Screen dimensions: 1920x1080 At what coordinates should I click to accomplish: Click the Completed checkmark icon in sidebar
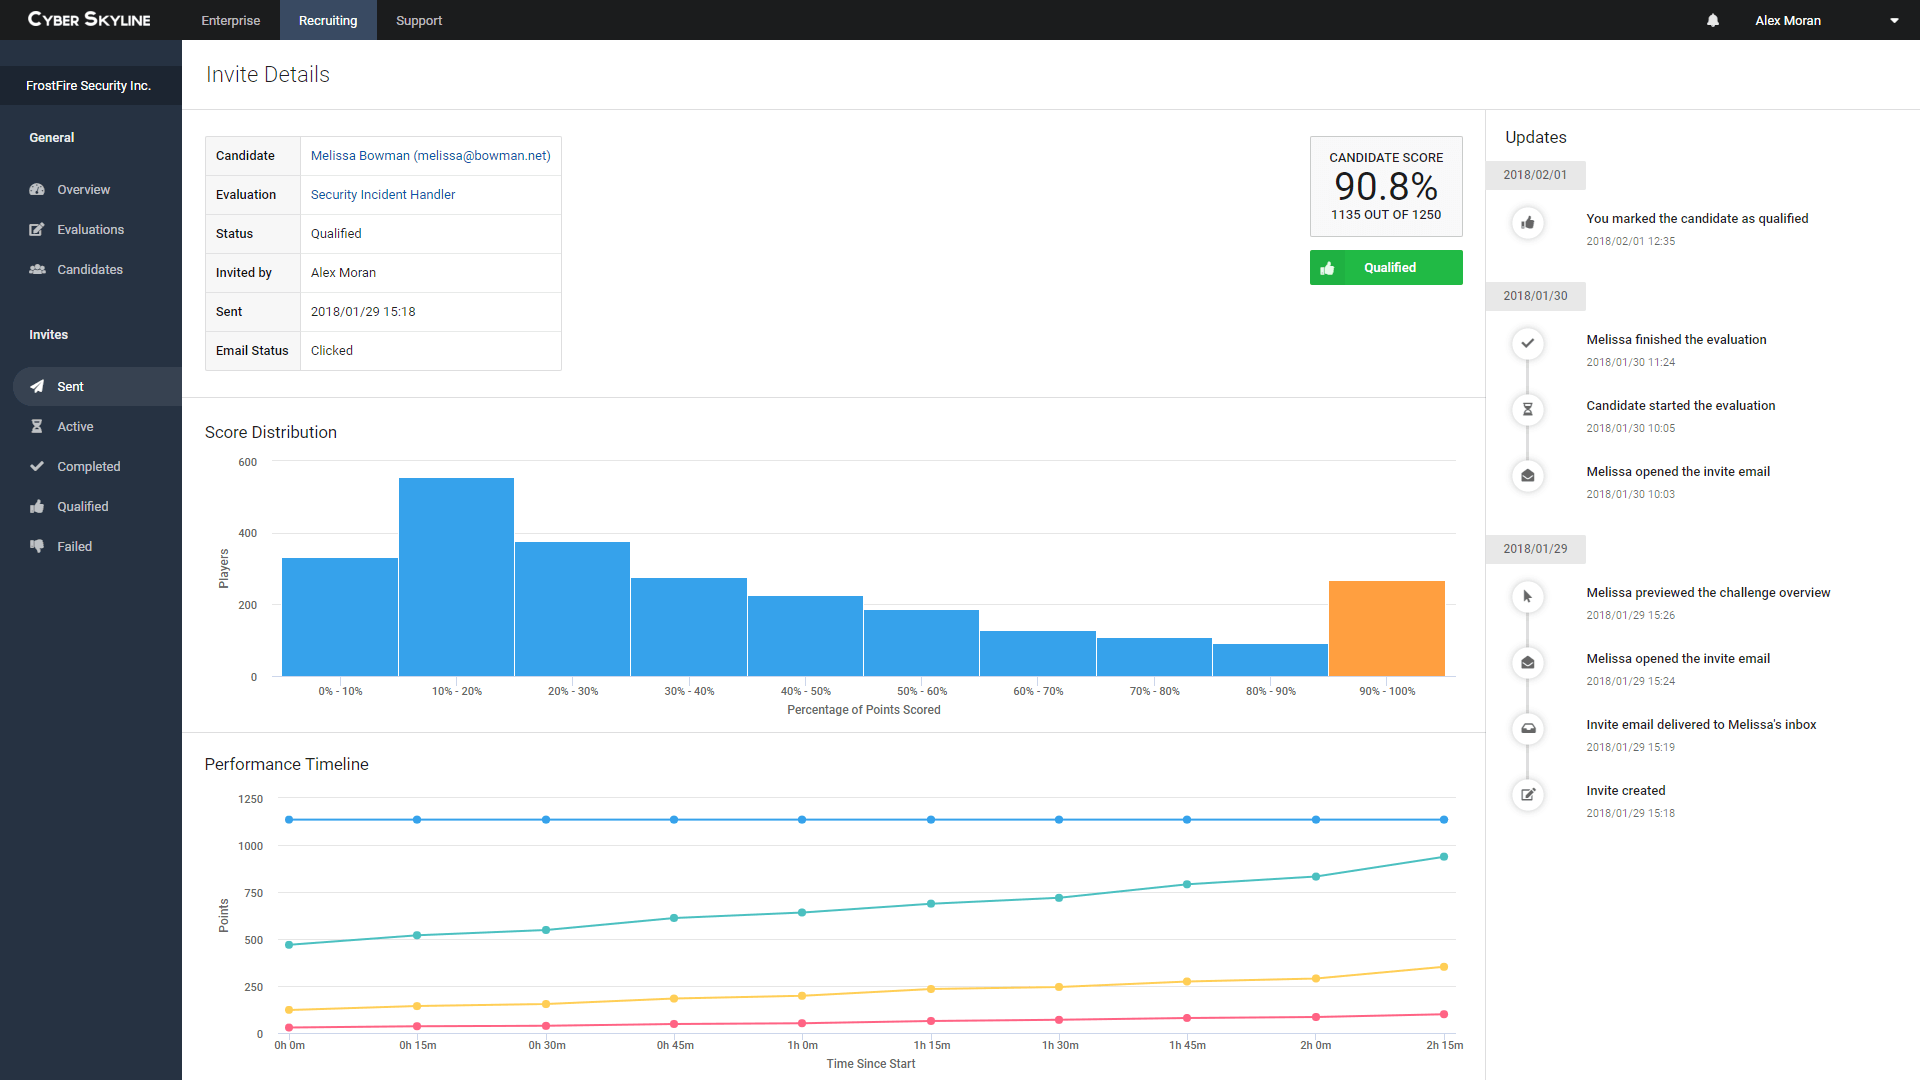[37, 466]
